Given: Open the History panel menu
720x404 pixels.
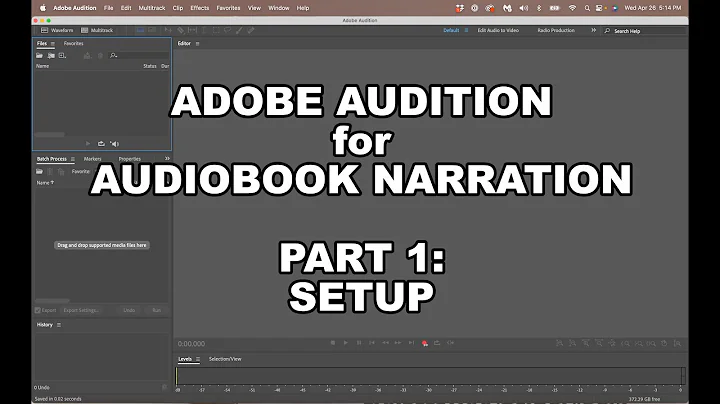Looking at the screenshot, I should pos(59,325).
